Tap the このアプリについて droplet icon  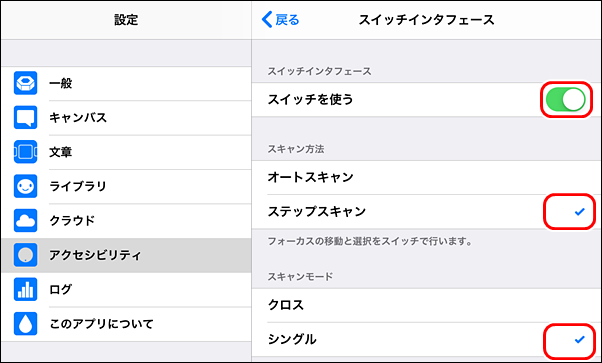pyautogui.click(x=25, y=323)
